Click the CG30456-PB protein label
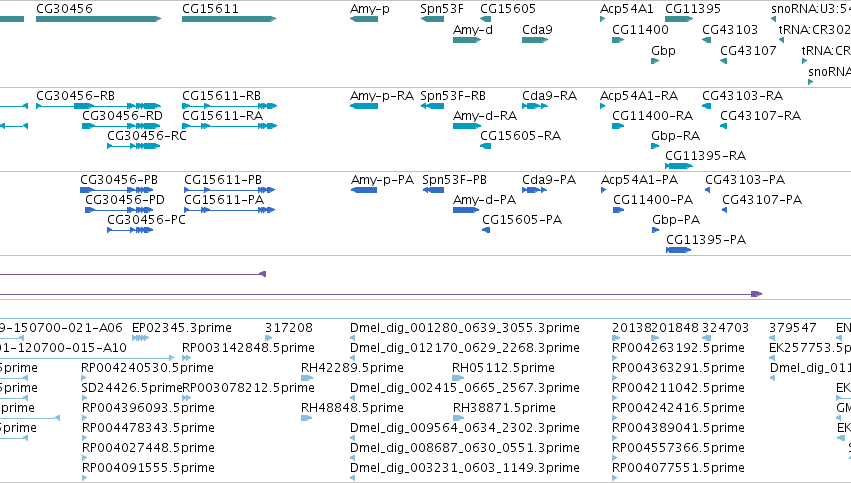 (x=119, y=180)
